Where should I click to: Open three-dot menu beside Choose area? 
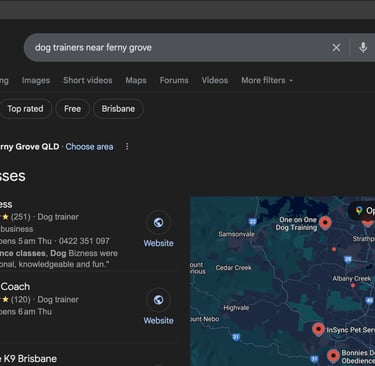click(127, 147)
